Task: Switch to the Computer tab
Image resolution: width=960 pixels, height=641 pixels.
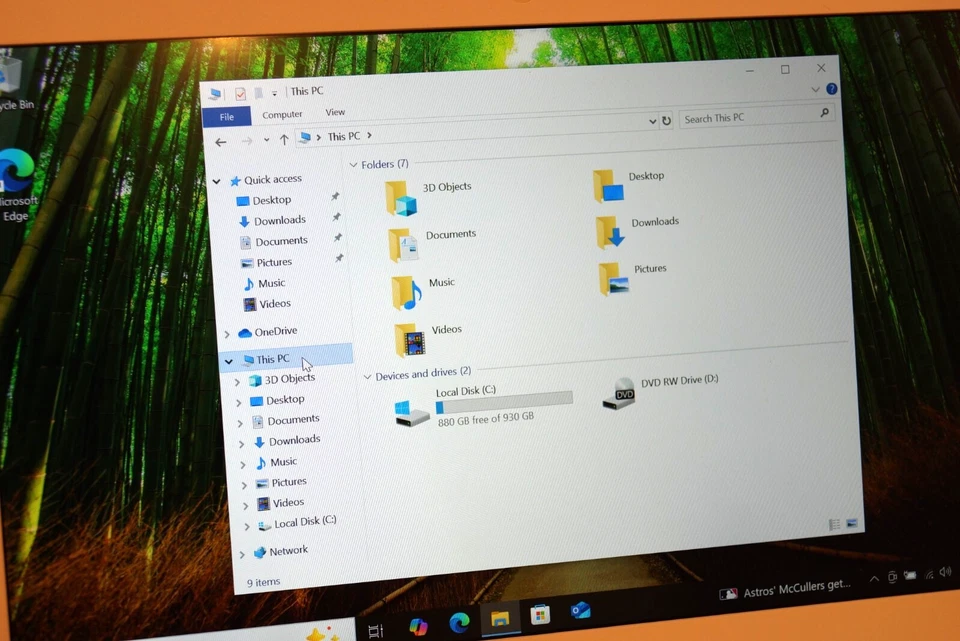Action: pos(282,113)
